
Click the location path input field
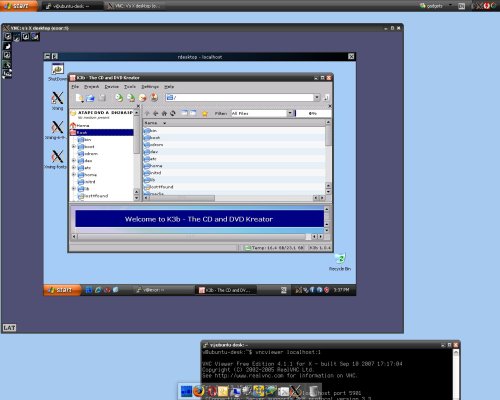tap(239, 98)
